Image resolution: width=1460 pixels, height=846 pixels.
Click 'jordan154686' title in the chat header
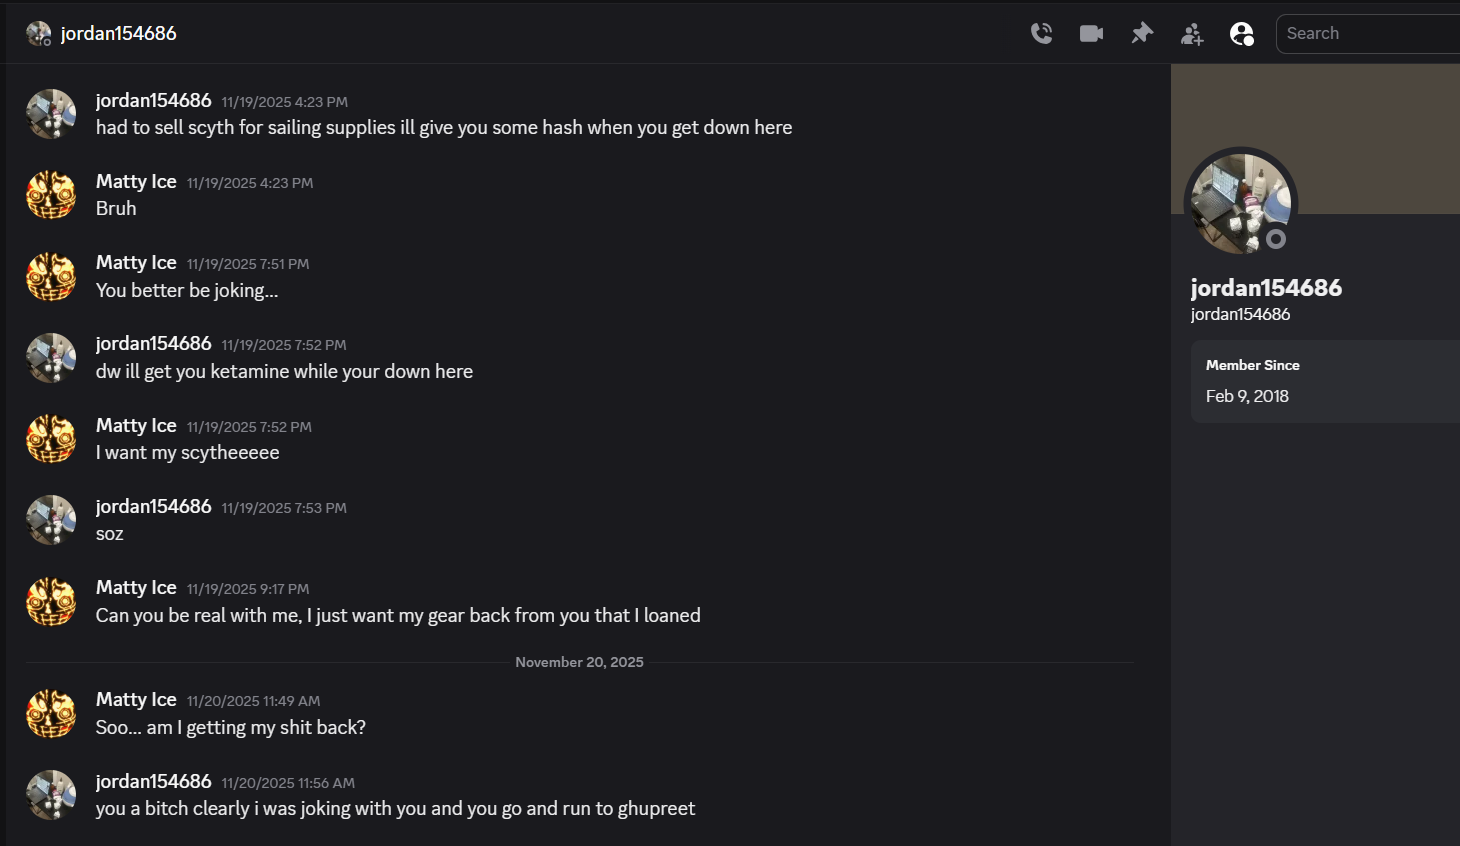[119, 33]
